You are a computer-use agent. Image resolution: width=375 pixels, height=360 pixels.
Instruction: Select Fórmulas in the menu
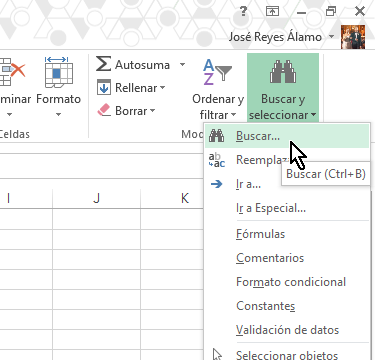click(287, 234)
